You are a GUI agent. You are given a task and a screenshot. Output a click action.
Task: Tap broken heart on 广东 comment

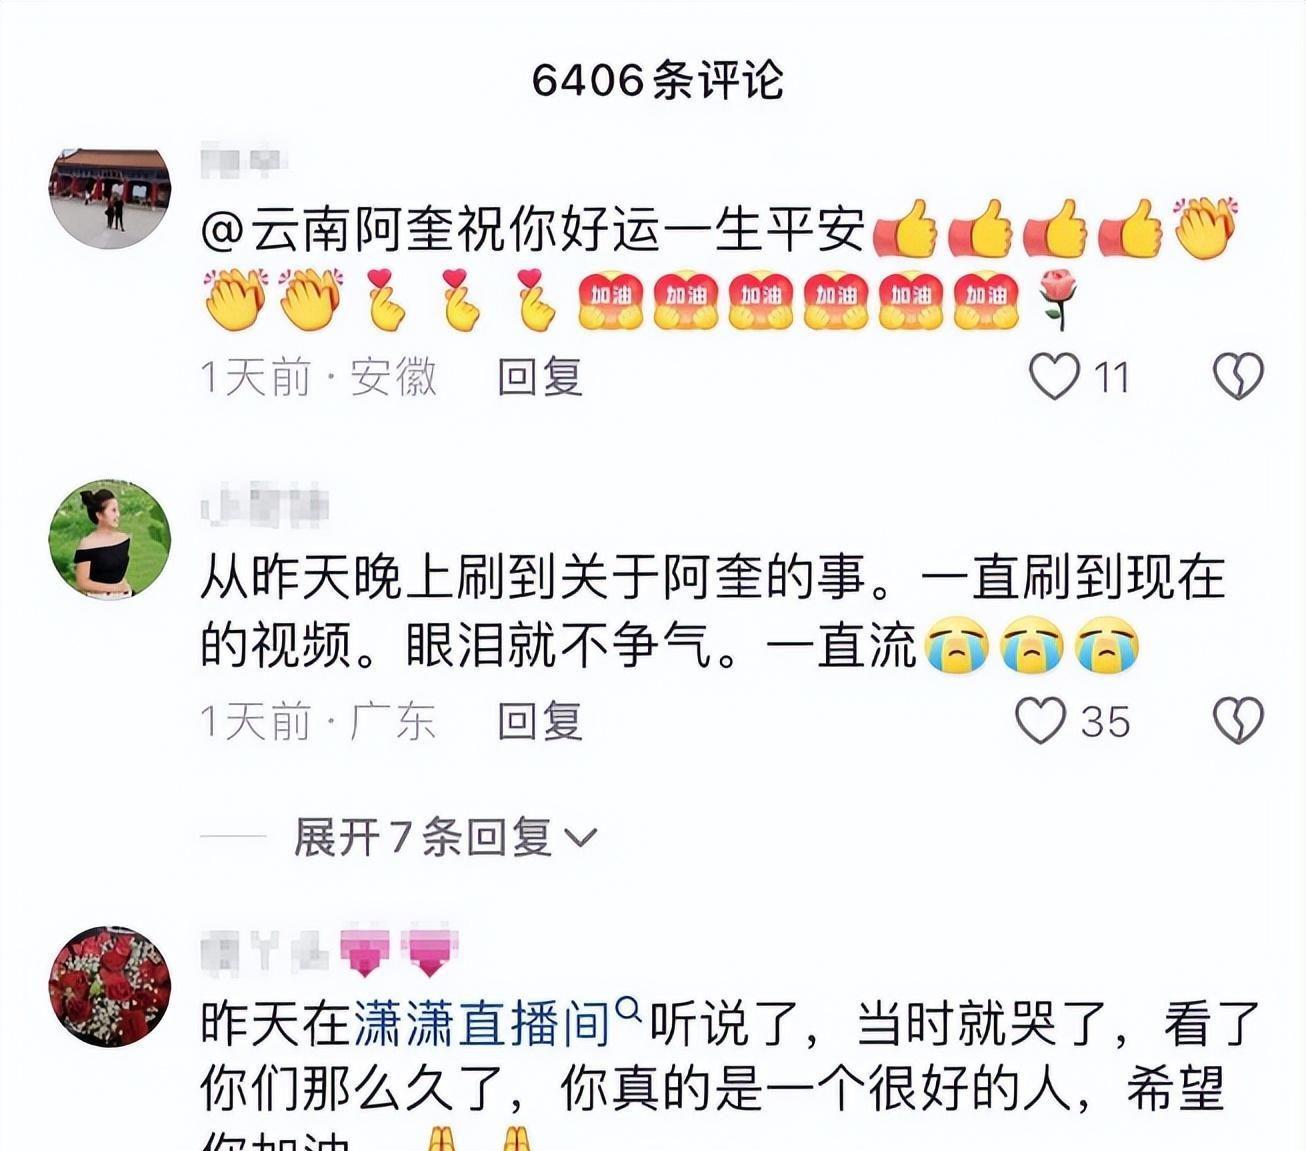coord(1238,721)
